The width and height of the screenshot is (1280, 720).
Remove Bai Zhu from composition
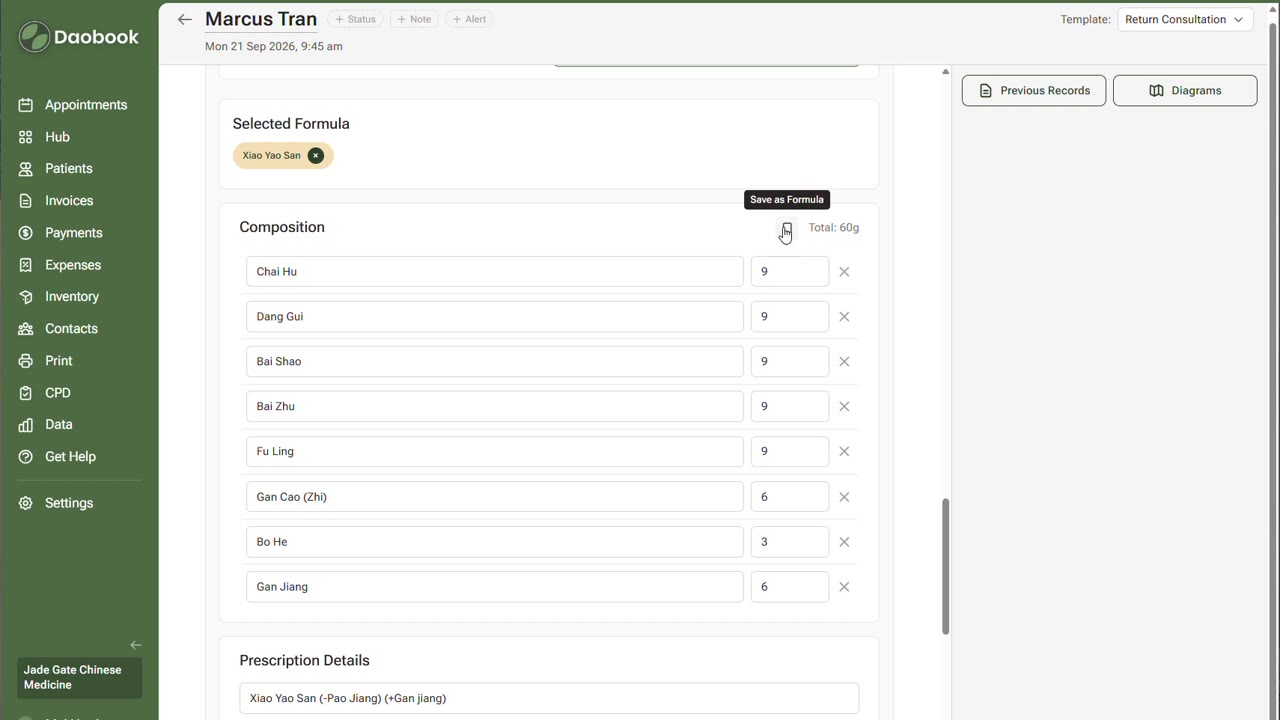[844, 407]
